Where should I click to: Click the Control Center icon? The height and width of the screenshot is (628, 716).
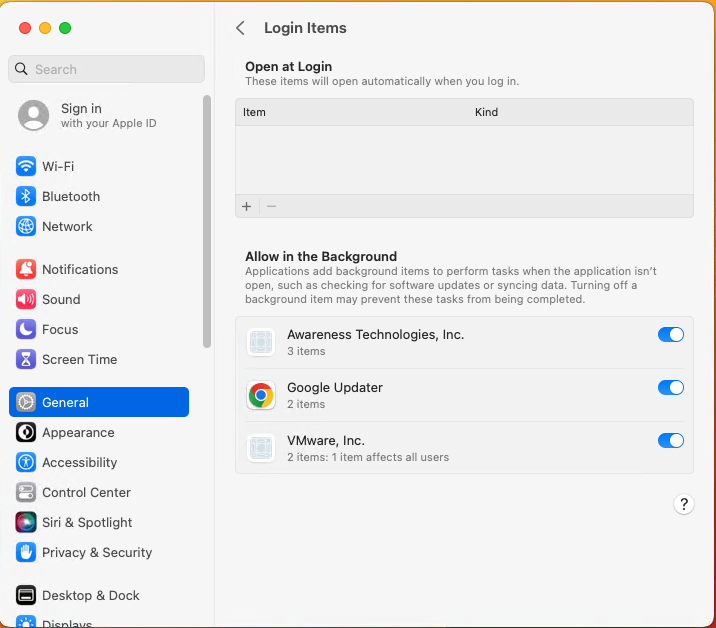(x=26, y=492)
